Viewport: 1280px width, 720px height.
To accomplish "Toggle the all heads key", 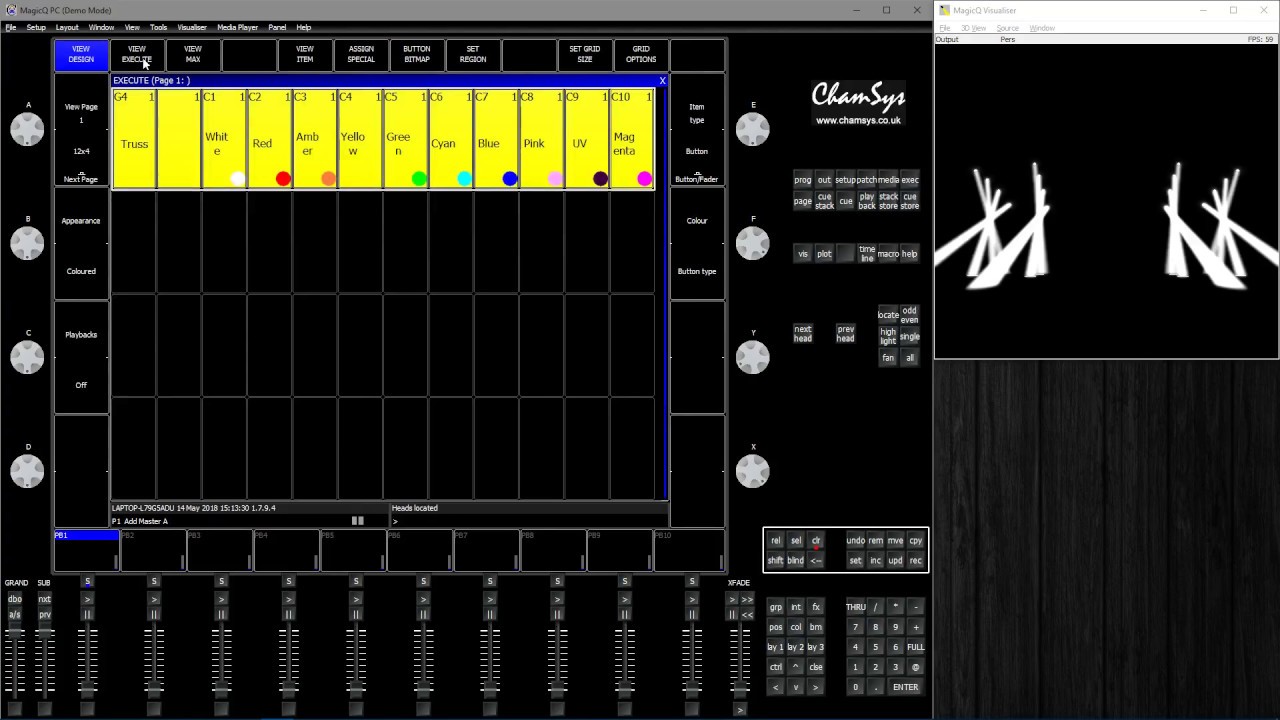I will [909, 358].
